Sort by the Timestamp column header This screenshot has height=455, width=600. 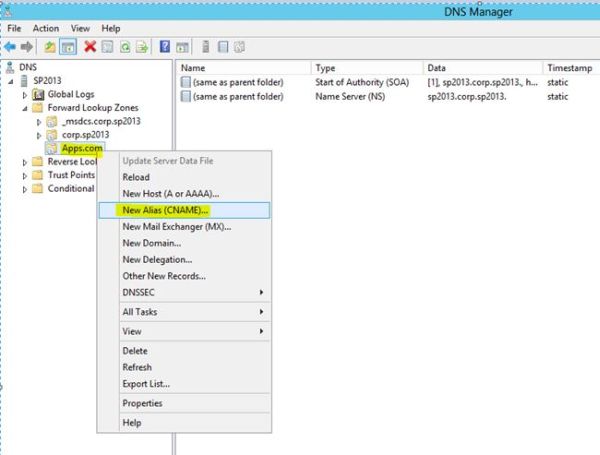click(x=571, y=68)
